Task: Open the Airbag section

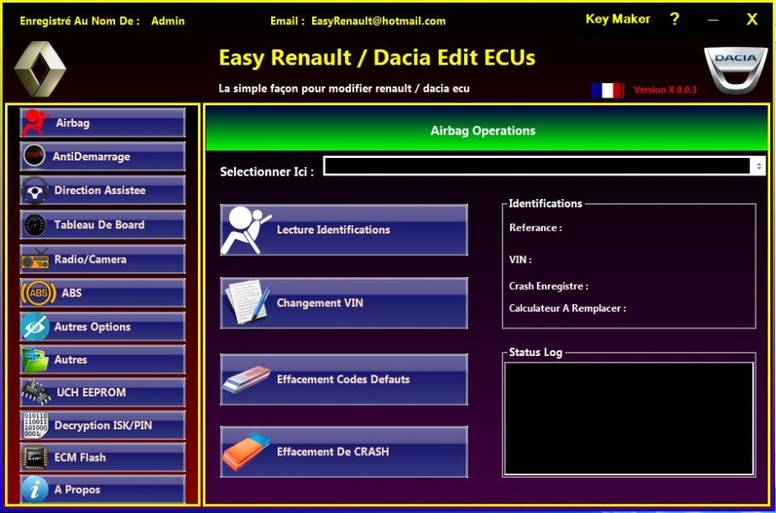Action: [x=102, y=123]
